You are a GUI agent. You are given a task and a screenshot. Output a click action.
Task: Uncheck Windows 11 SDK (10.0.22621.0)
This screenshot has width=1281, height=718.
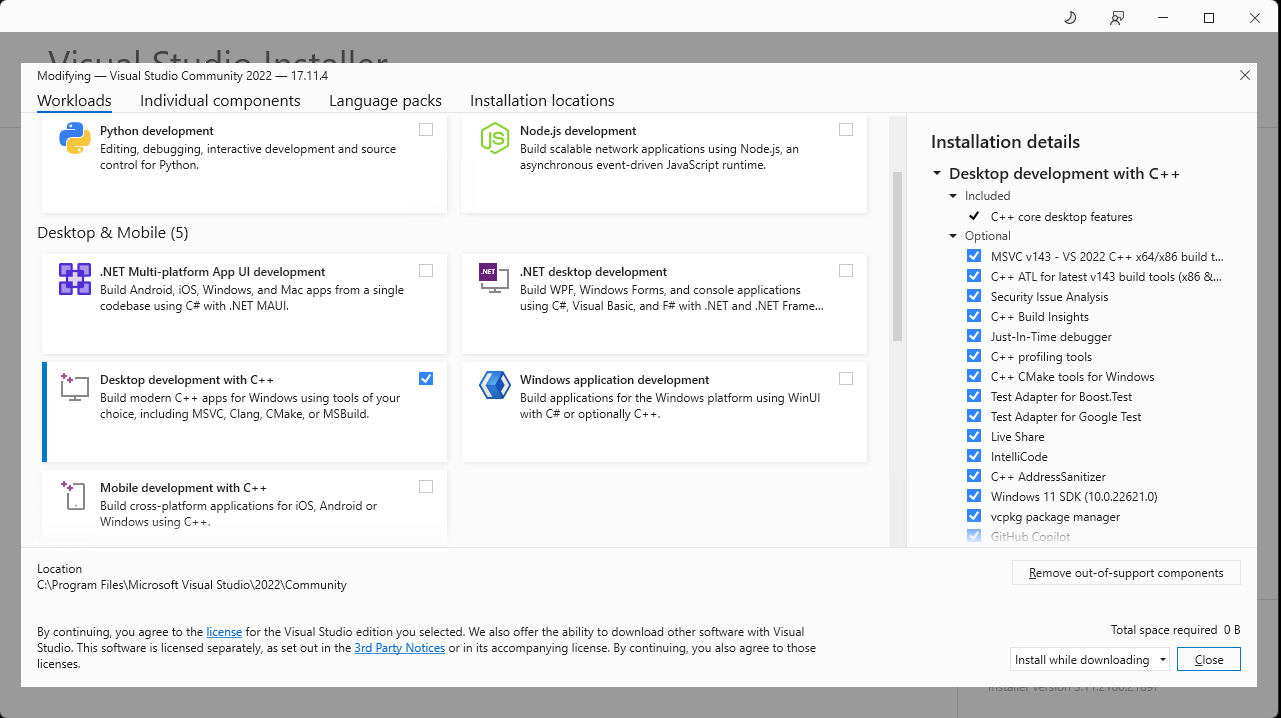pos(974,496)
